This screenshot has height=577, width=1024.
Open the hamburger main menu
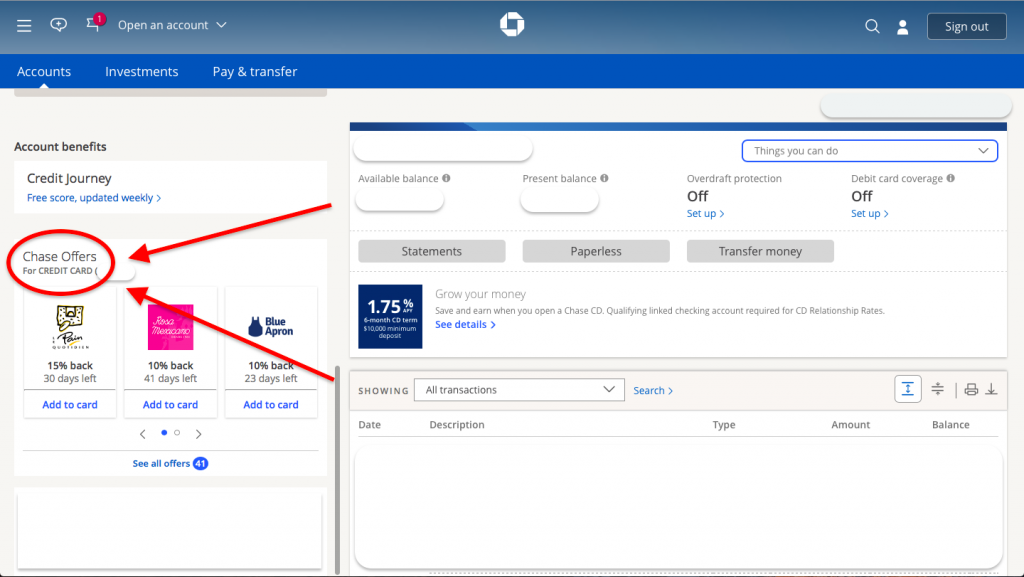click(24, 25)
